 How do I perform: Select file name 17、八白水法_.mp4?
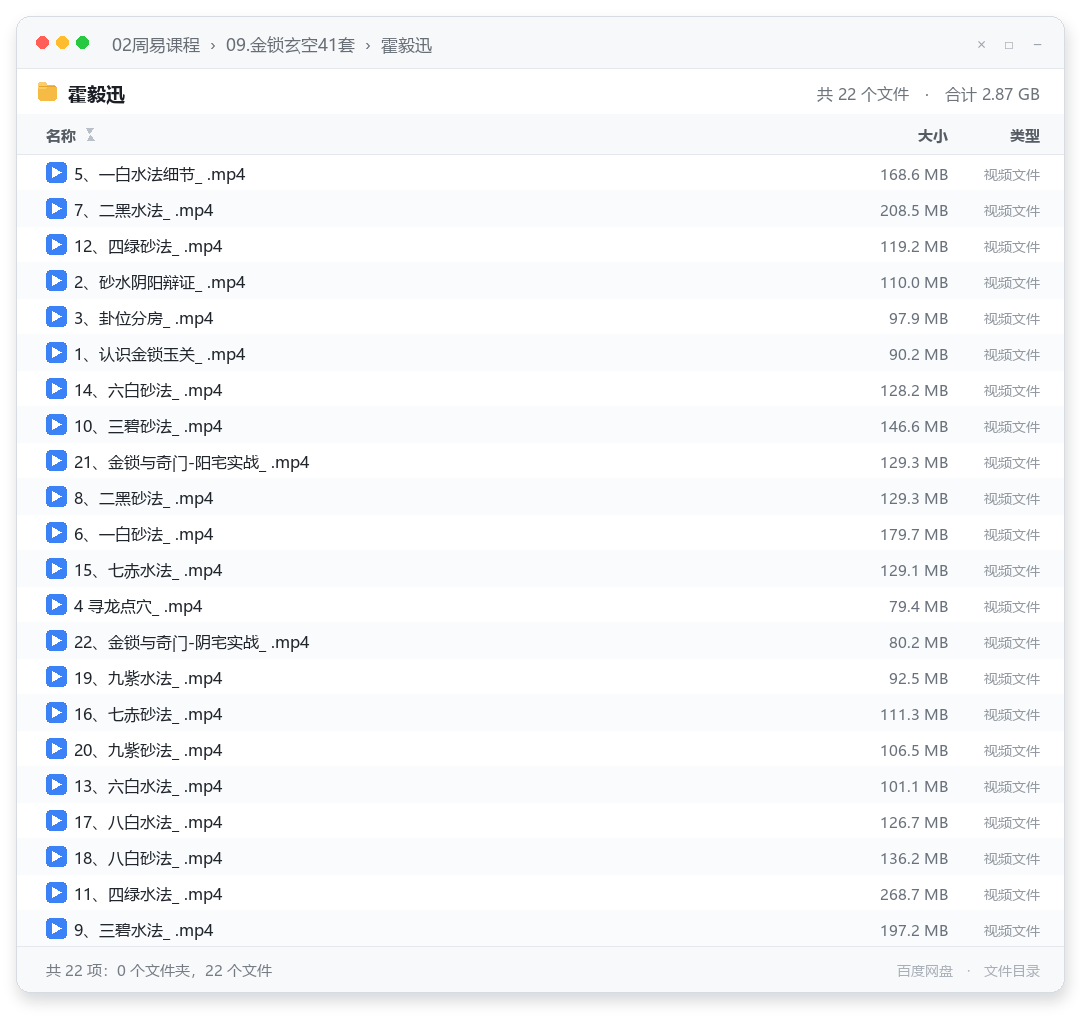point(148,822)
